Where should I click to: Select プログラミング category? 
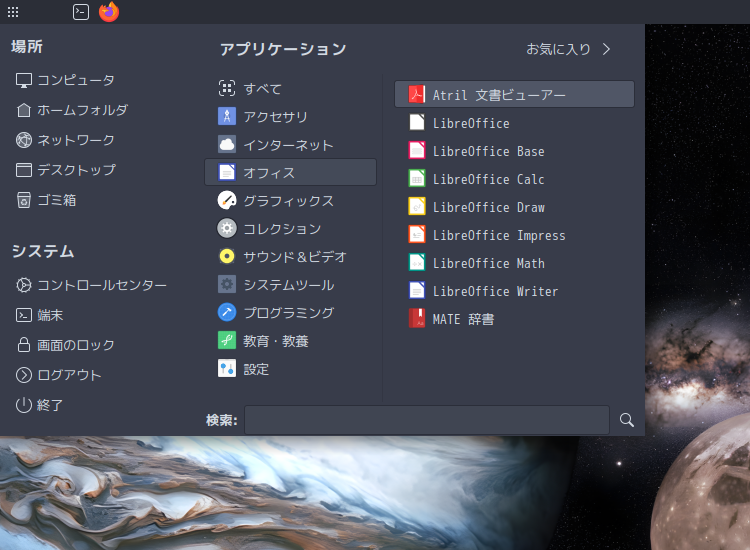(290, 312)
